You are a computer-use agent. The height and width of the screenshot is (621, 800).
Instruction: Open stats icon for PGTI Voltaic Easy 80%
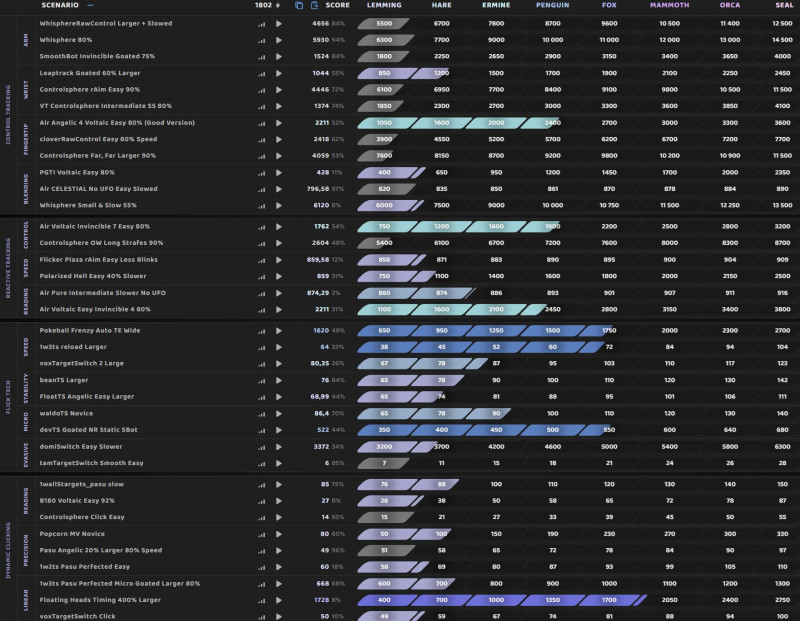(x=262, y=173)
